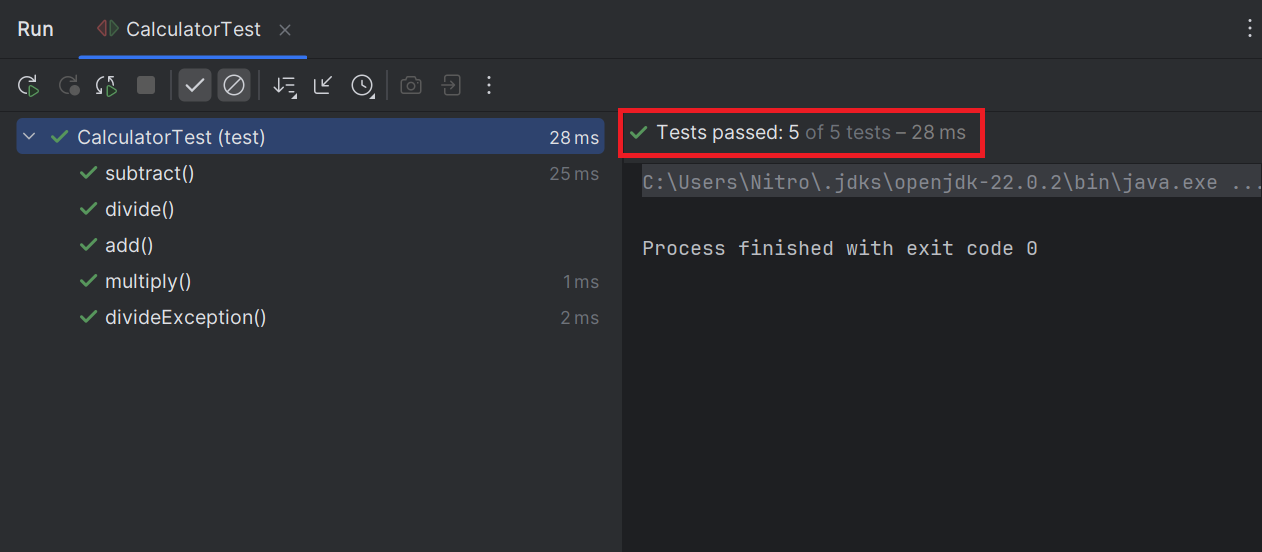
Task: Select subtract() test result
Action: pos(149,174)
